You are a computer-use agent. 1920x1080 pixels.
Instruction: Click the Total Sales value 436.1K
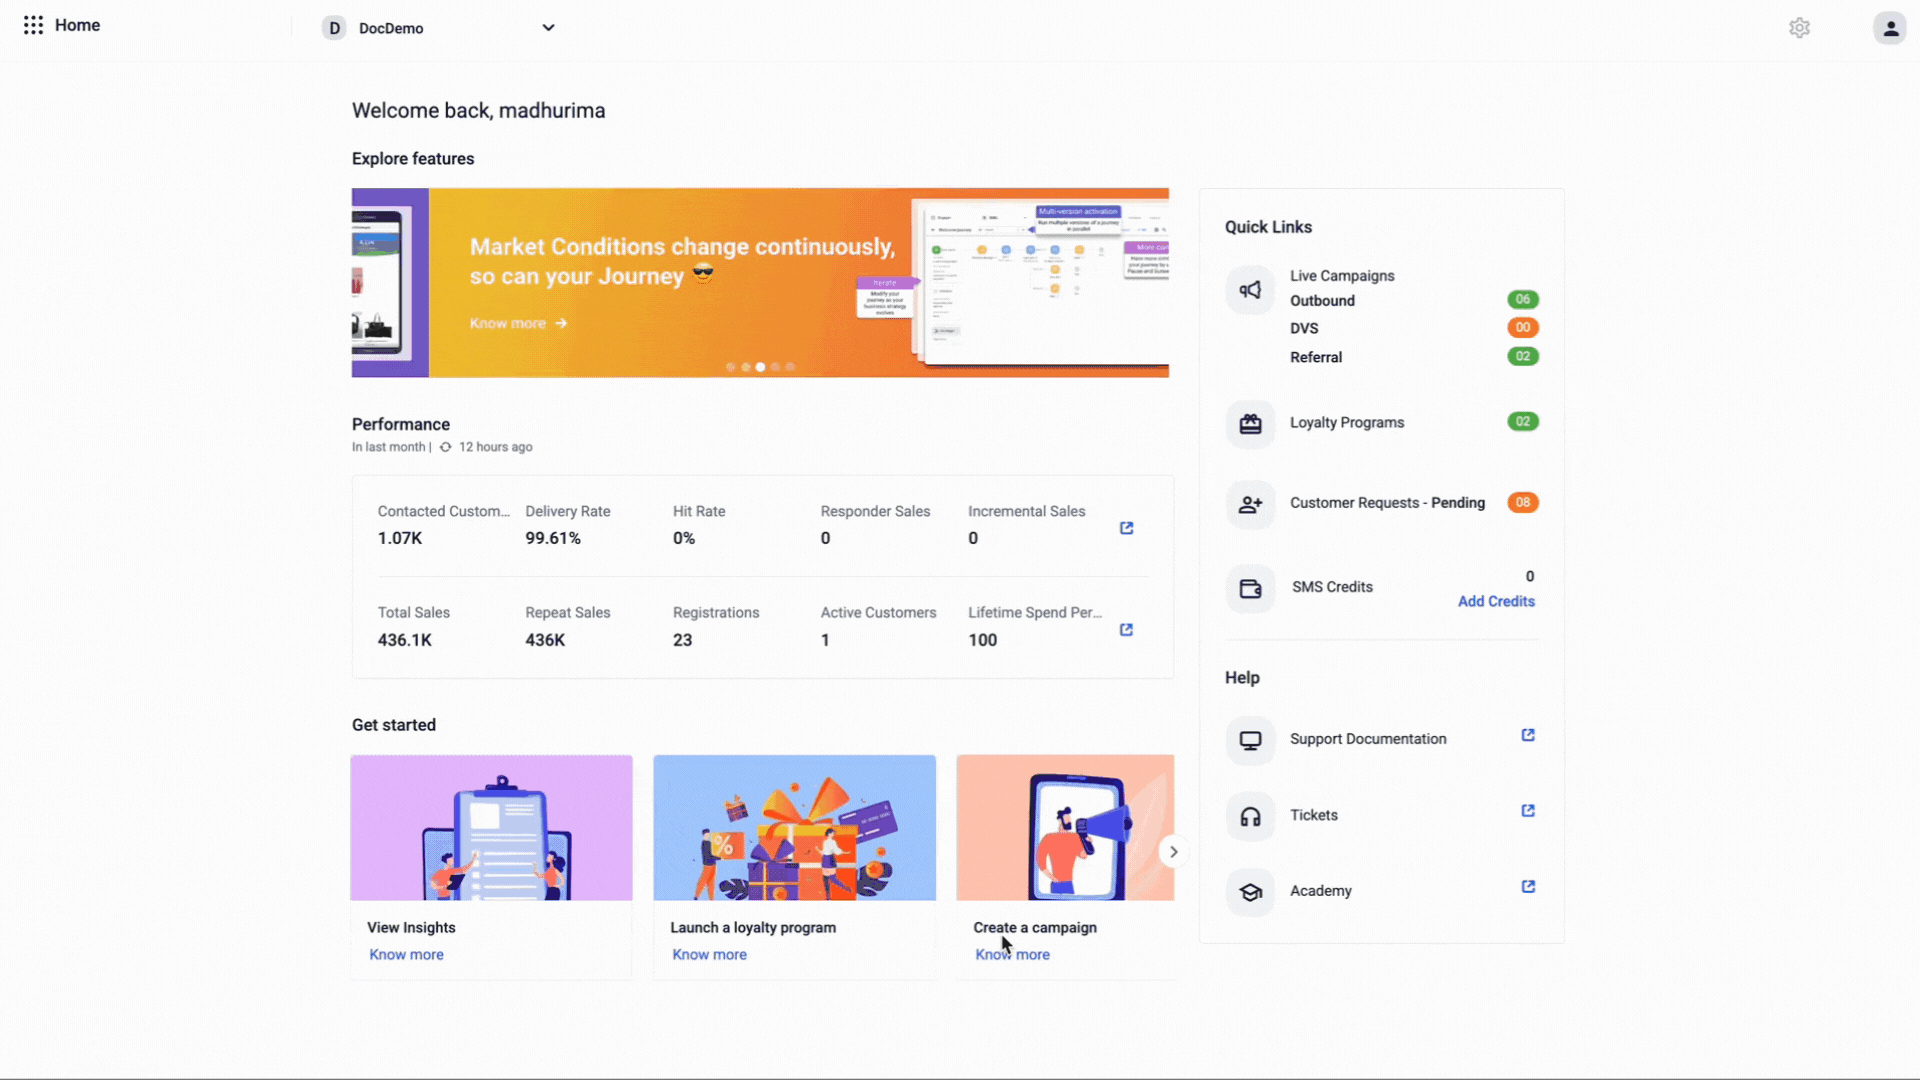click(x=405, y=640)
